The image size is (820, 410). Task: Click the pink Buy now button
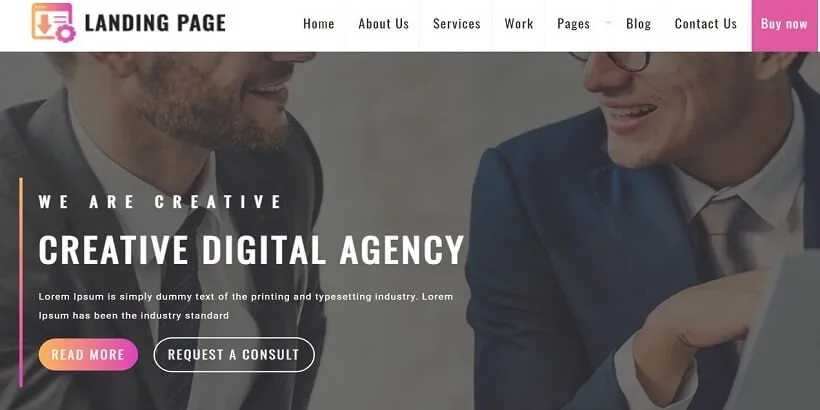click(784, 26)
